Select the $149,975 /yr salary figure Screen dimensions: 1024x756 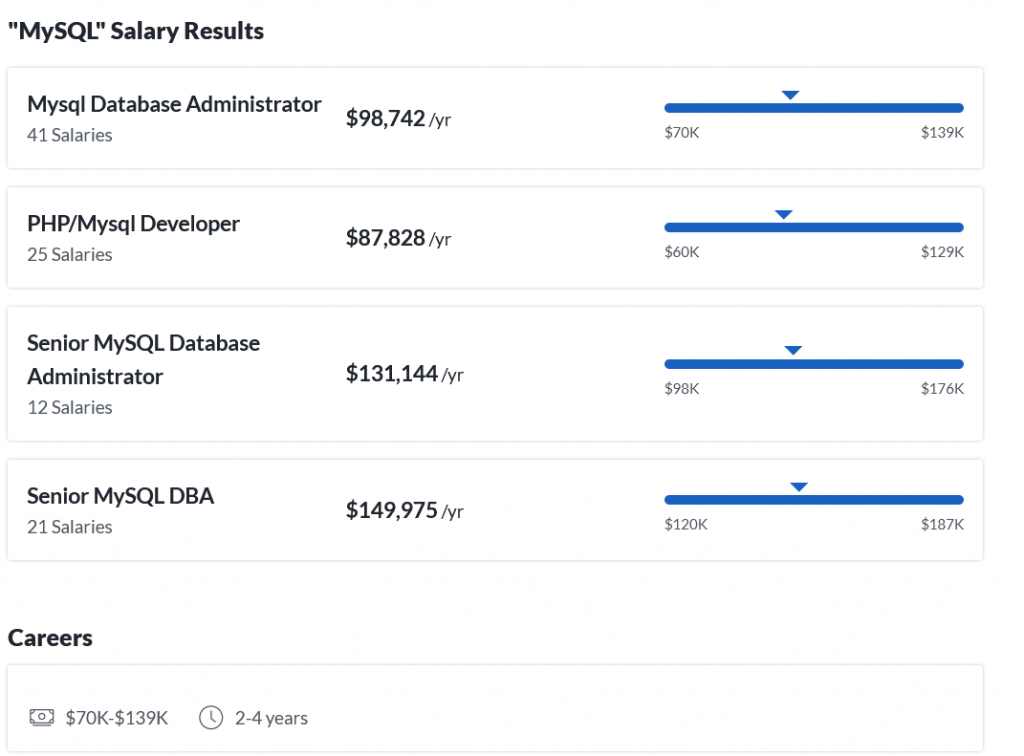click(x=404, y=511)
